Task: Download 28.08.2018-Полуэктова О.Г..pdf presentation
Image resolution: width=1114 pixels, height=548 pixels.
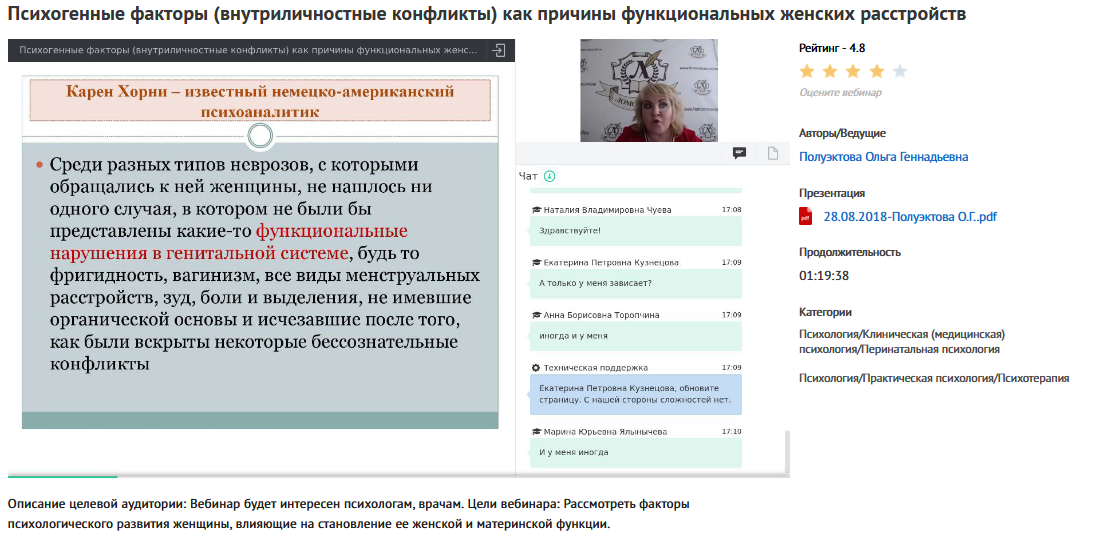Action: [909, 216]
